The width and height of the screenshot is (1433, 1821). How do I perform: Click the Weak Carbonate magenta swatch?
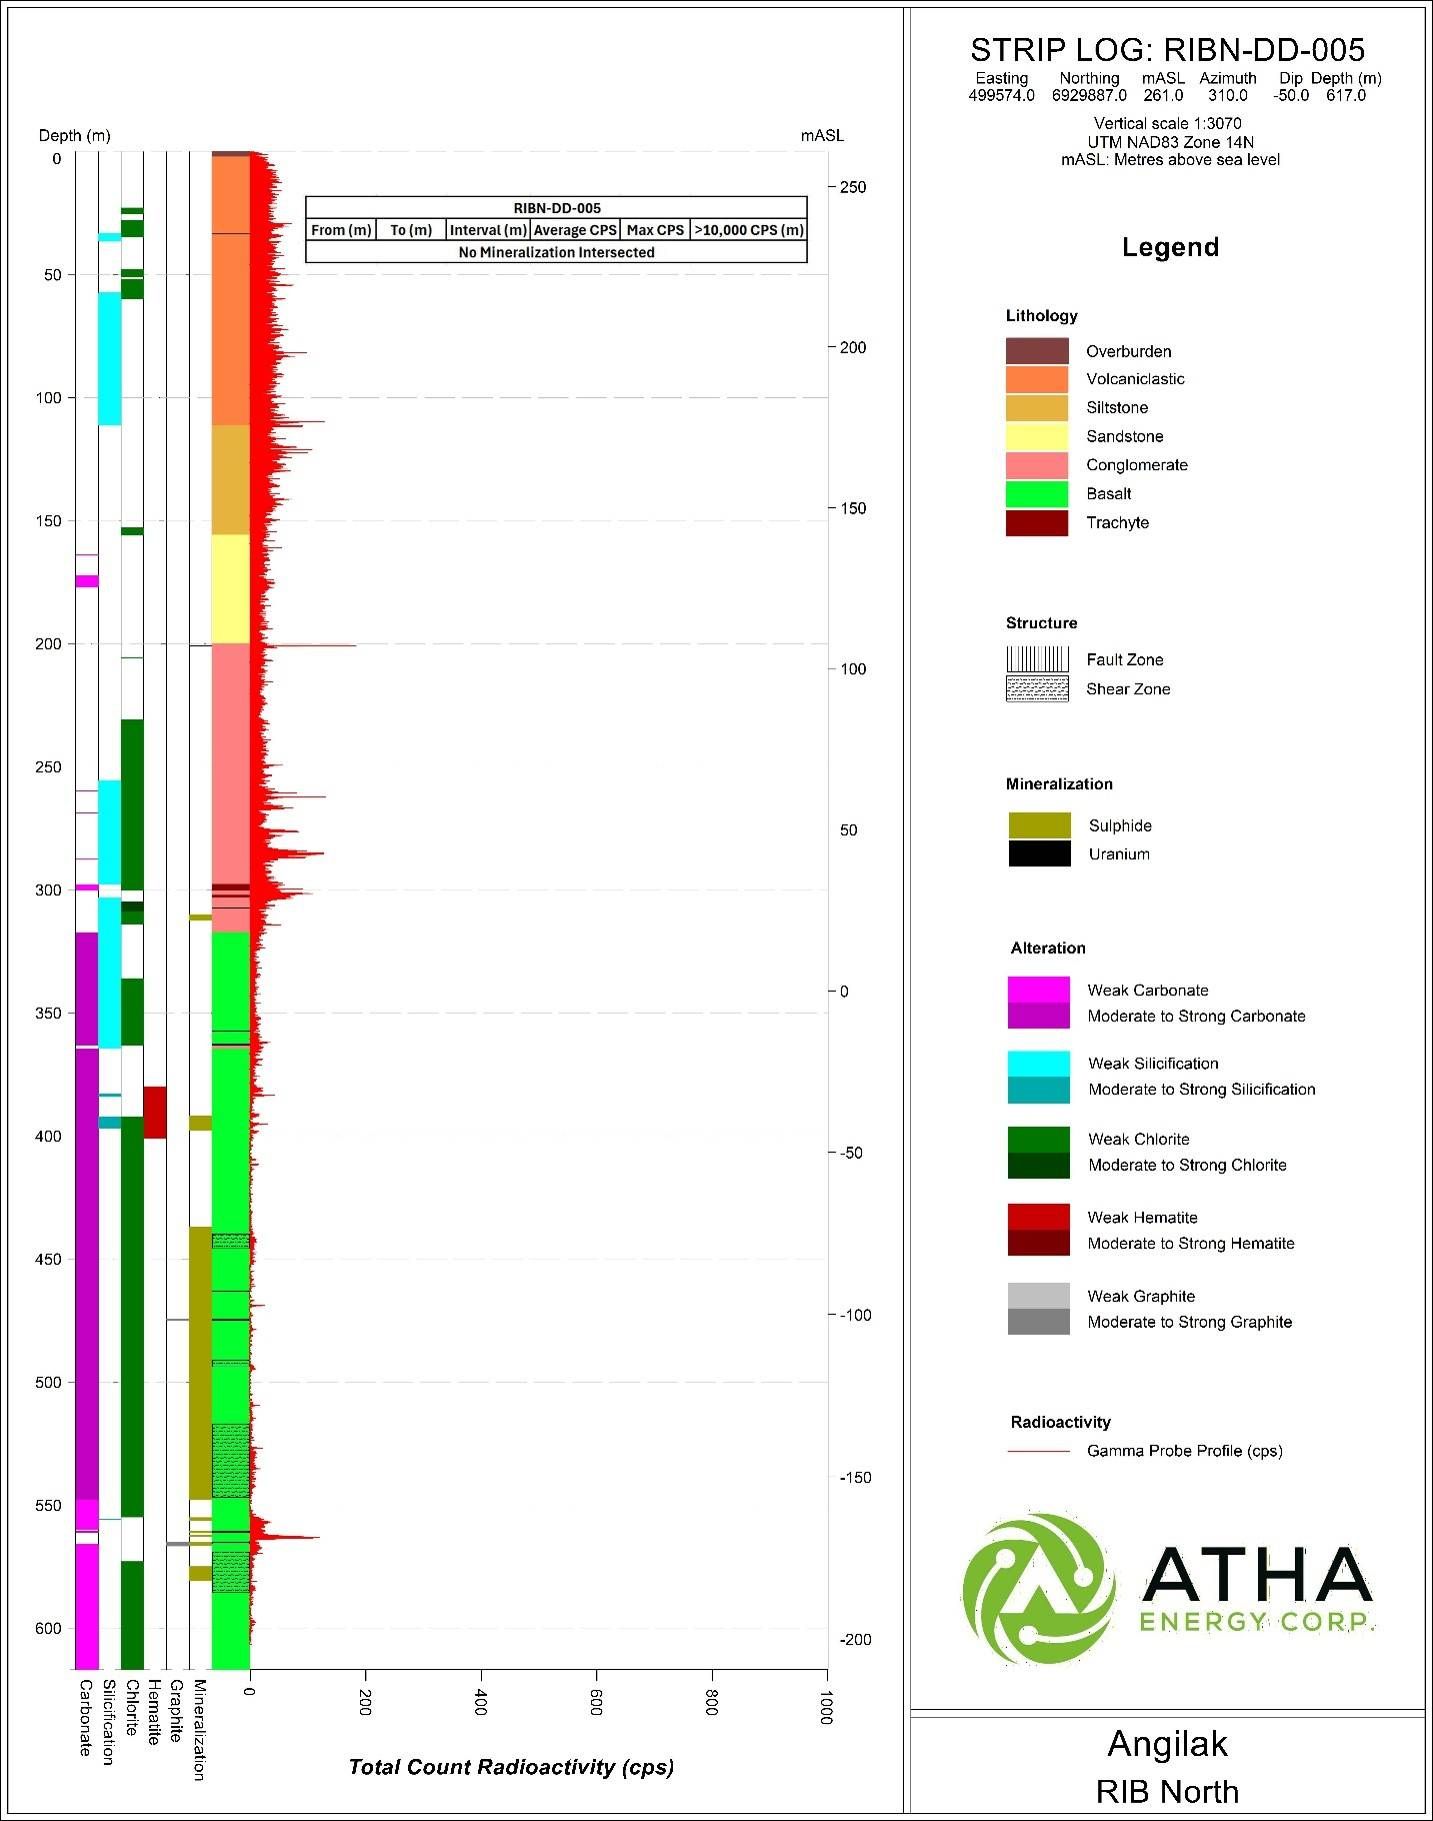(x=1039, y=990)
